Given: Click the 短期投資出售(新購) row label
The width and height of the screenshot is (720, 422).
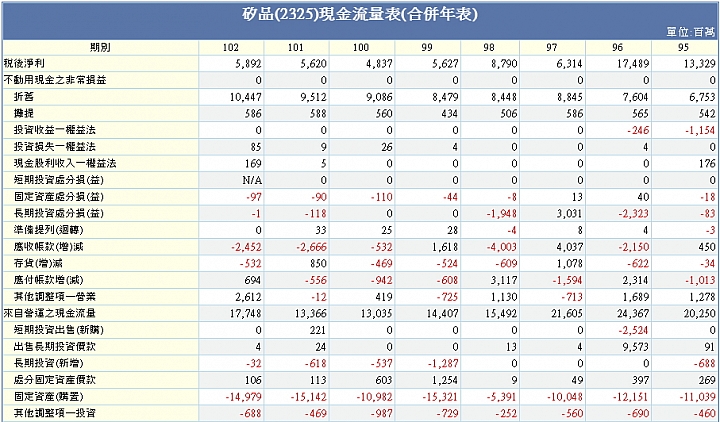Looking at the screenshot, I should (x=59, y=330).
